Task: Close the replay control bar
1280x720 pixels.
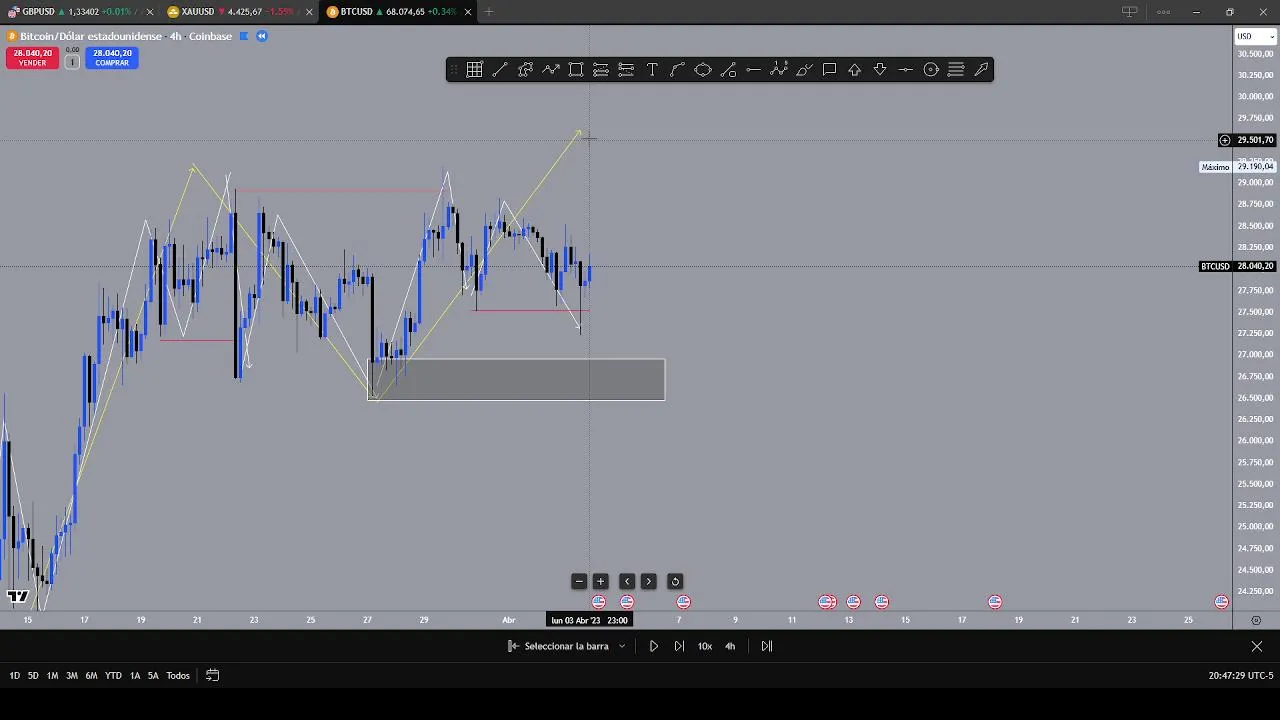Action: point(1257,646)
